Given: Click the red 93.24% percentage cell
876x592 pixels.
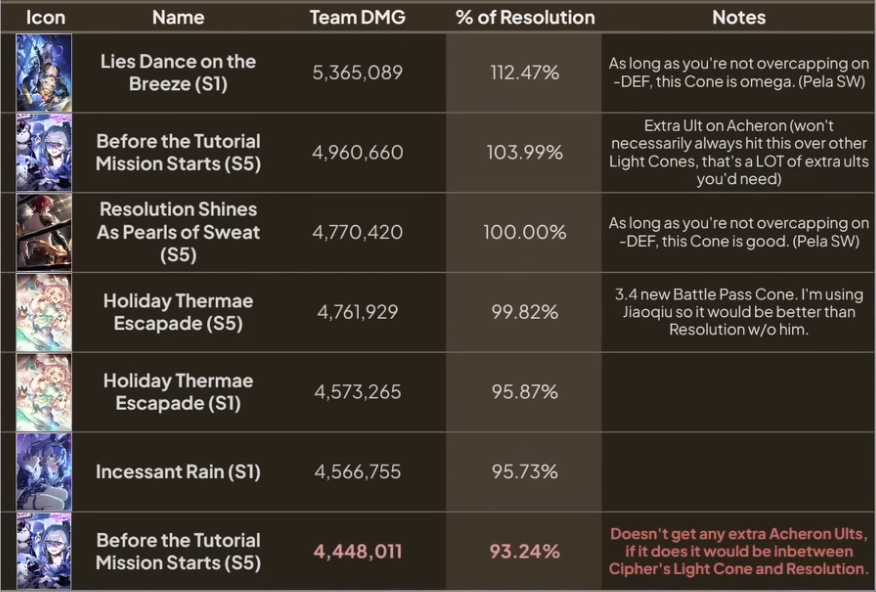Looking at the screenshot, I should (x=525, y=552).
